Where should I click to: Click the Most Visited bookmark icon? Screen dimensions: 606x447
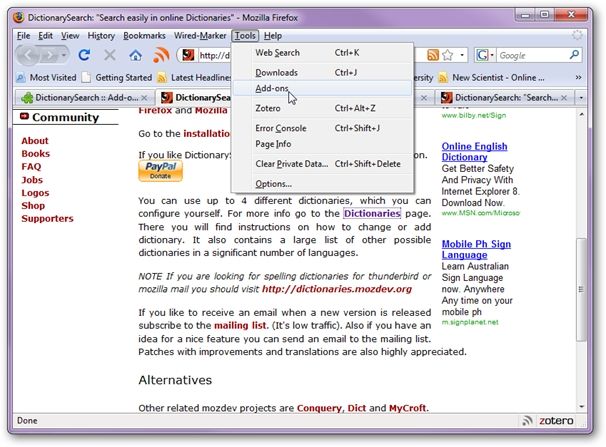point(20,78)
